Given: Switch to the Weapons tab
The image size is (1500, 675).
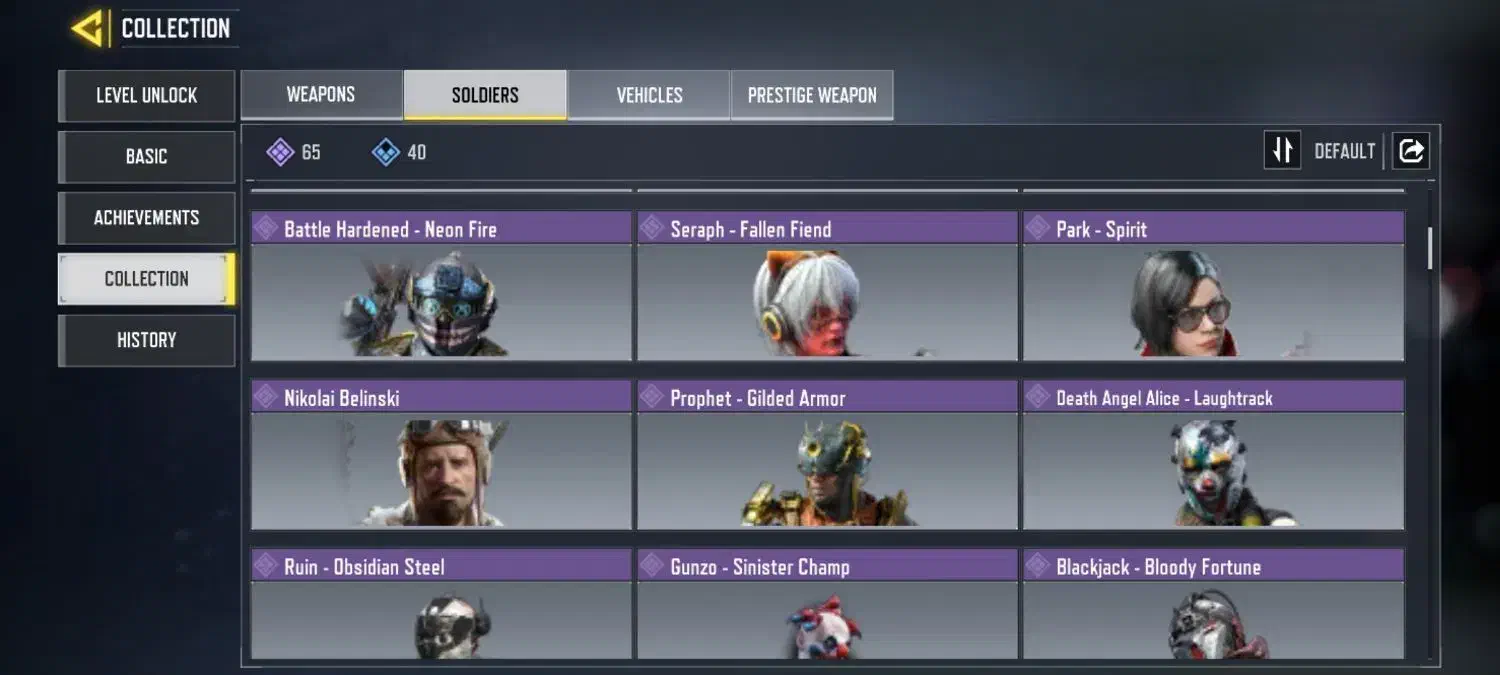Looking at the screenshot, I should 321,95.
